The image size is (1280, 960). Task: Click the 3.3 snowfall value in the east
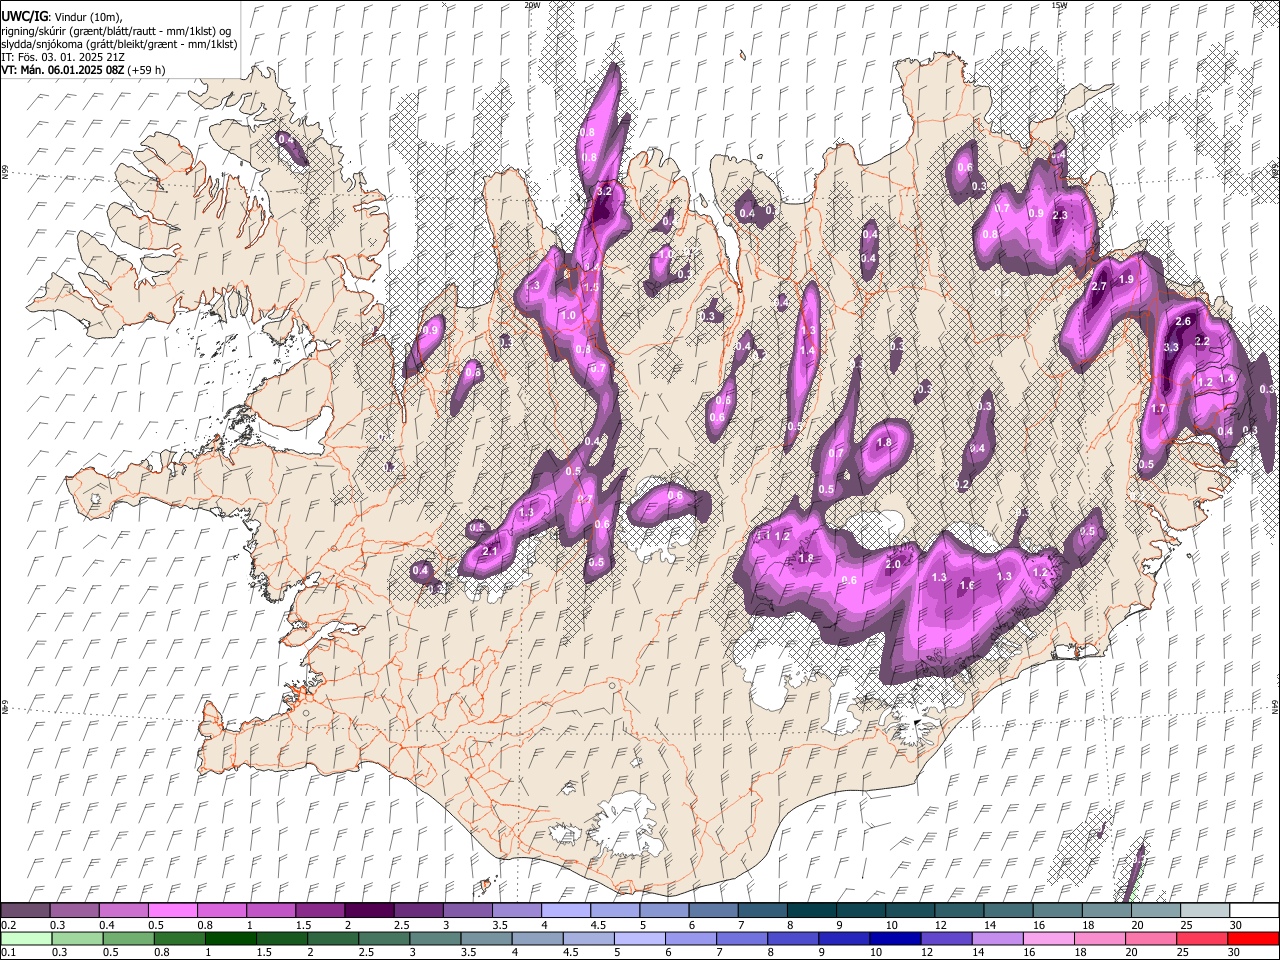(x=1172, y=347)
